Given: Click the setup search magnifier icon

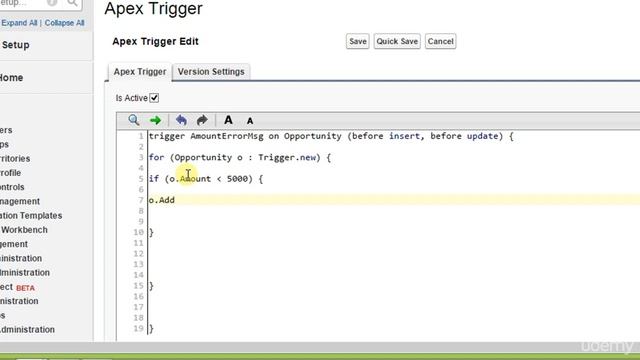Looking at the screenshot, I should tap(72, 3).
